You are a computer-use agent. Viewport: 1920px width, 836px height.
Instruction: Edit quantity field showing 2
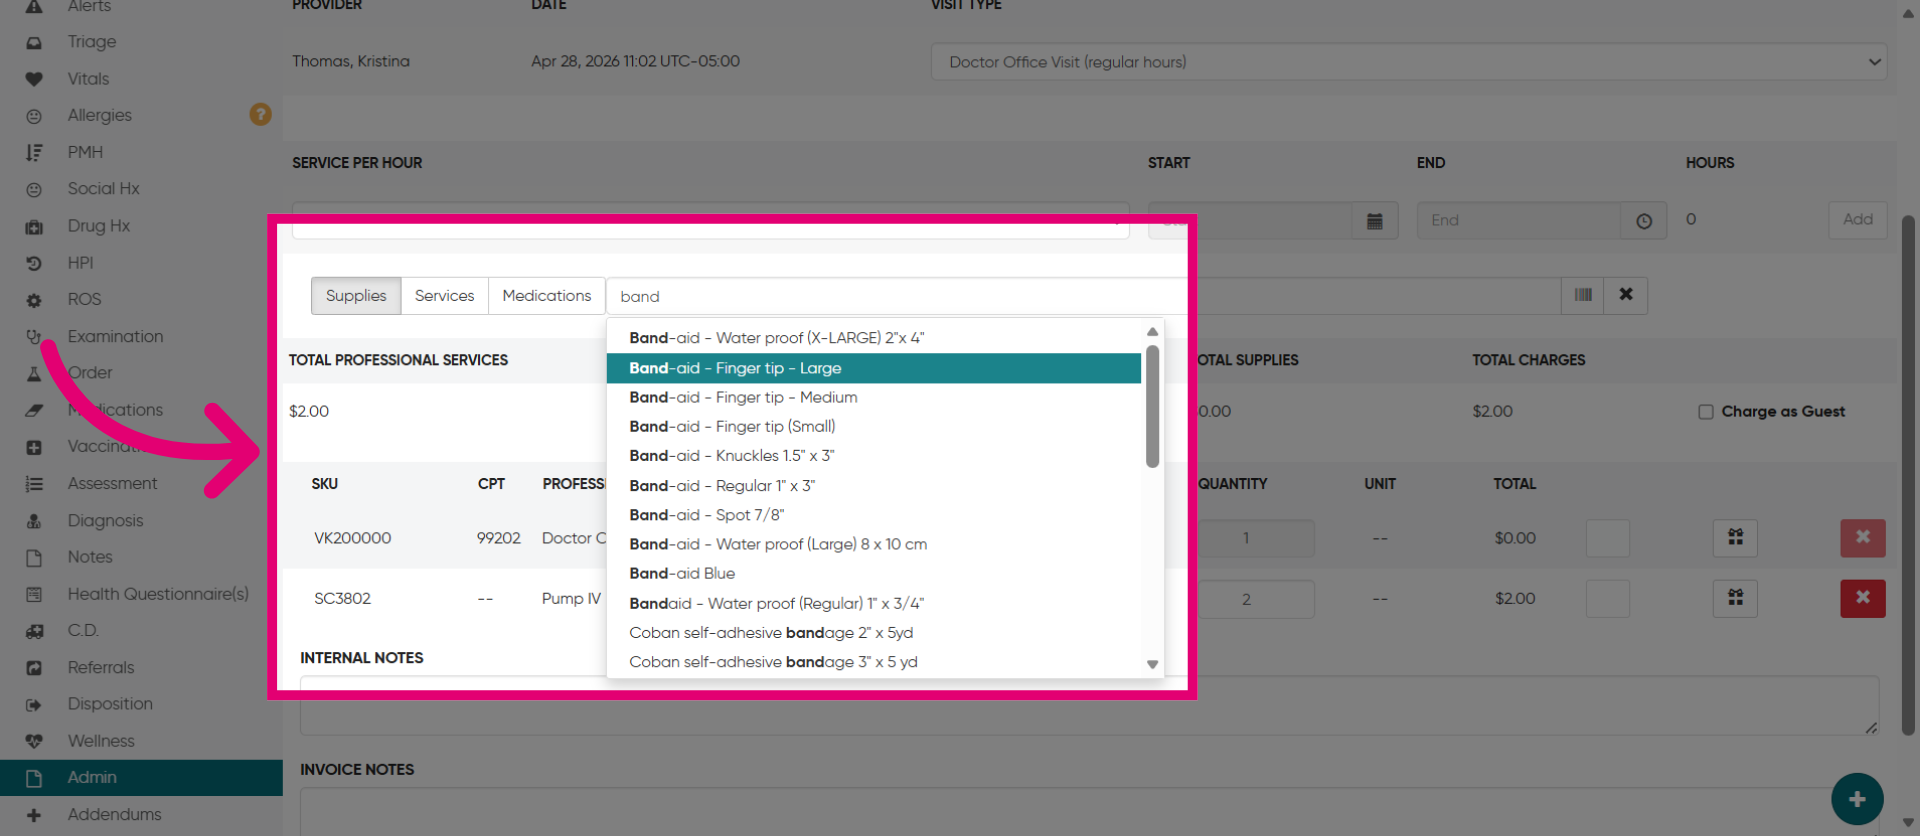click(1246, 599)
